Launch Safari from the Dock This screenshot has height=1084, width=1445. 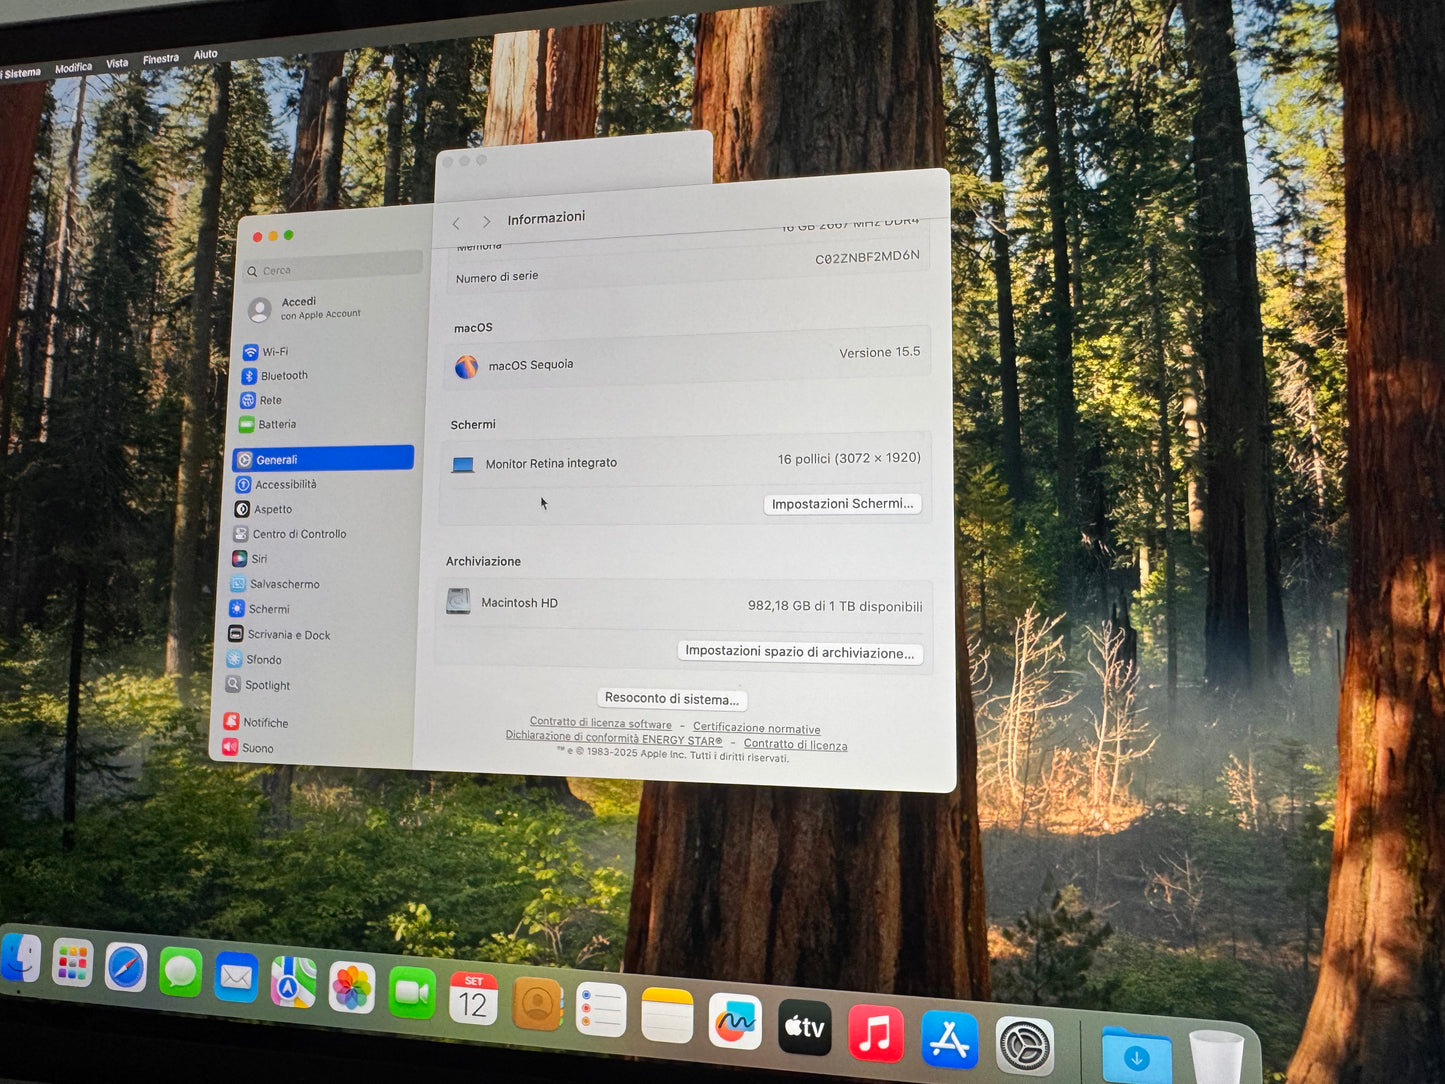pyautogui.click(x=126, y=967)
